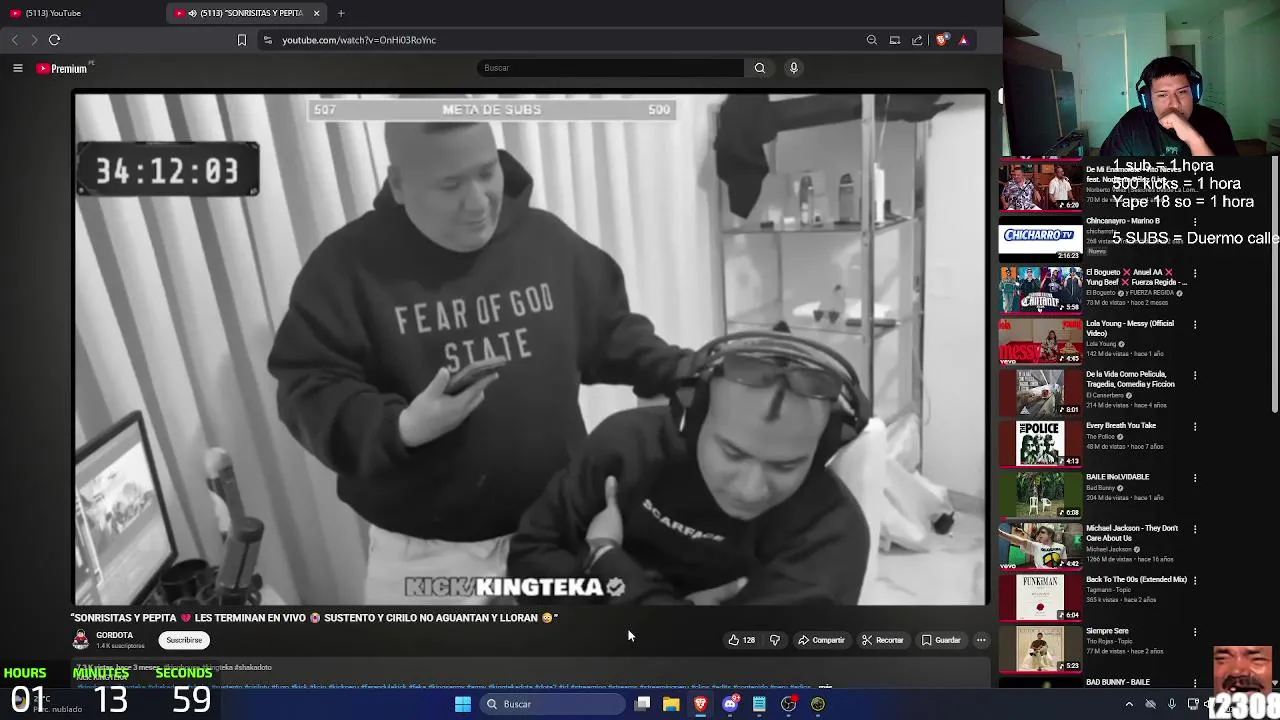1280x720 pixels.
Task: Share the page with the browser share icon
Action: click(917, 40)
